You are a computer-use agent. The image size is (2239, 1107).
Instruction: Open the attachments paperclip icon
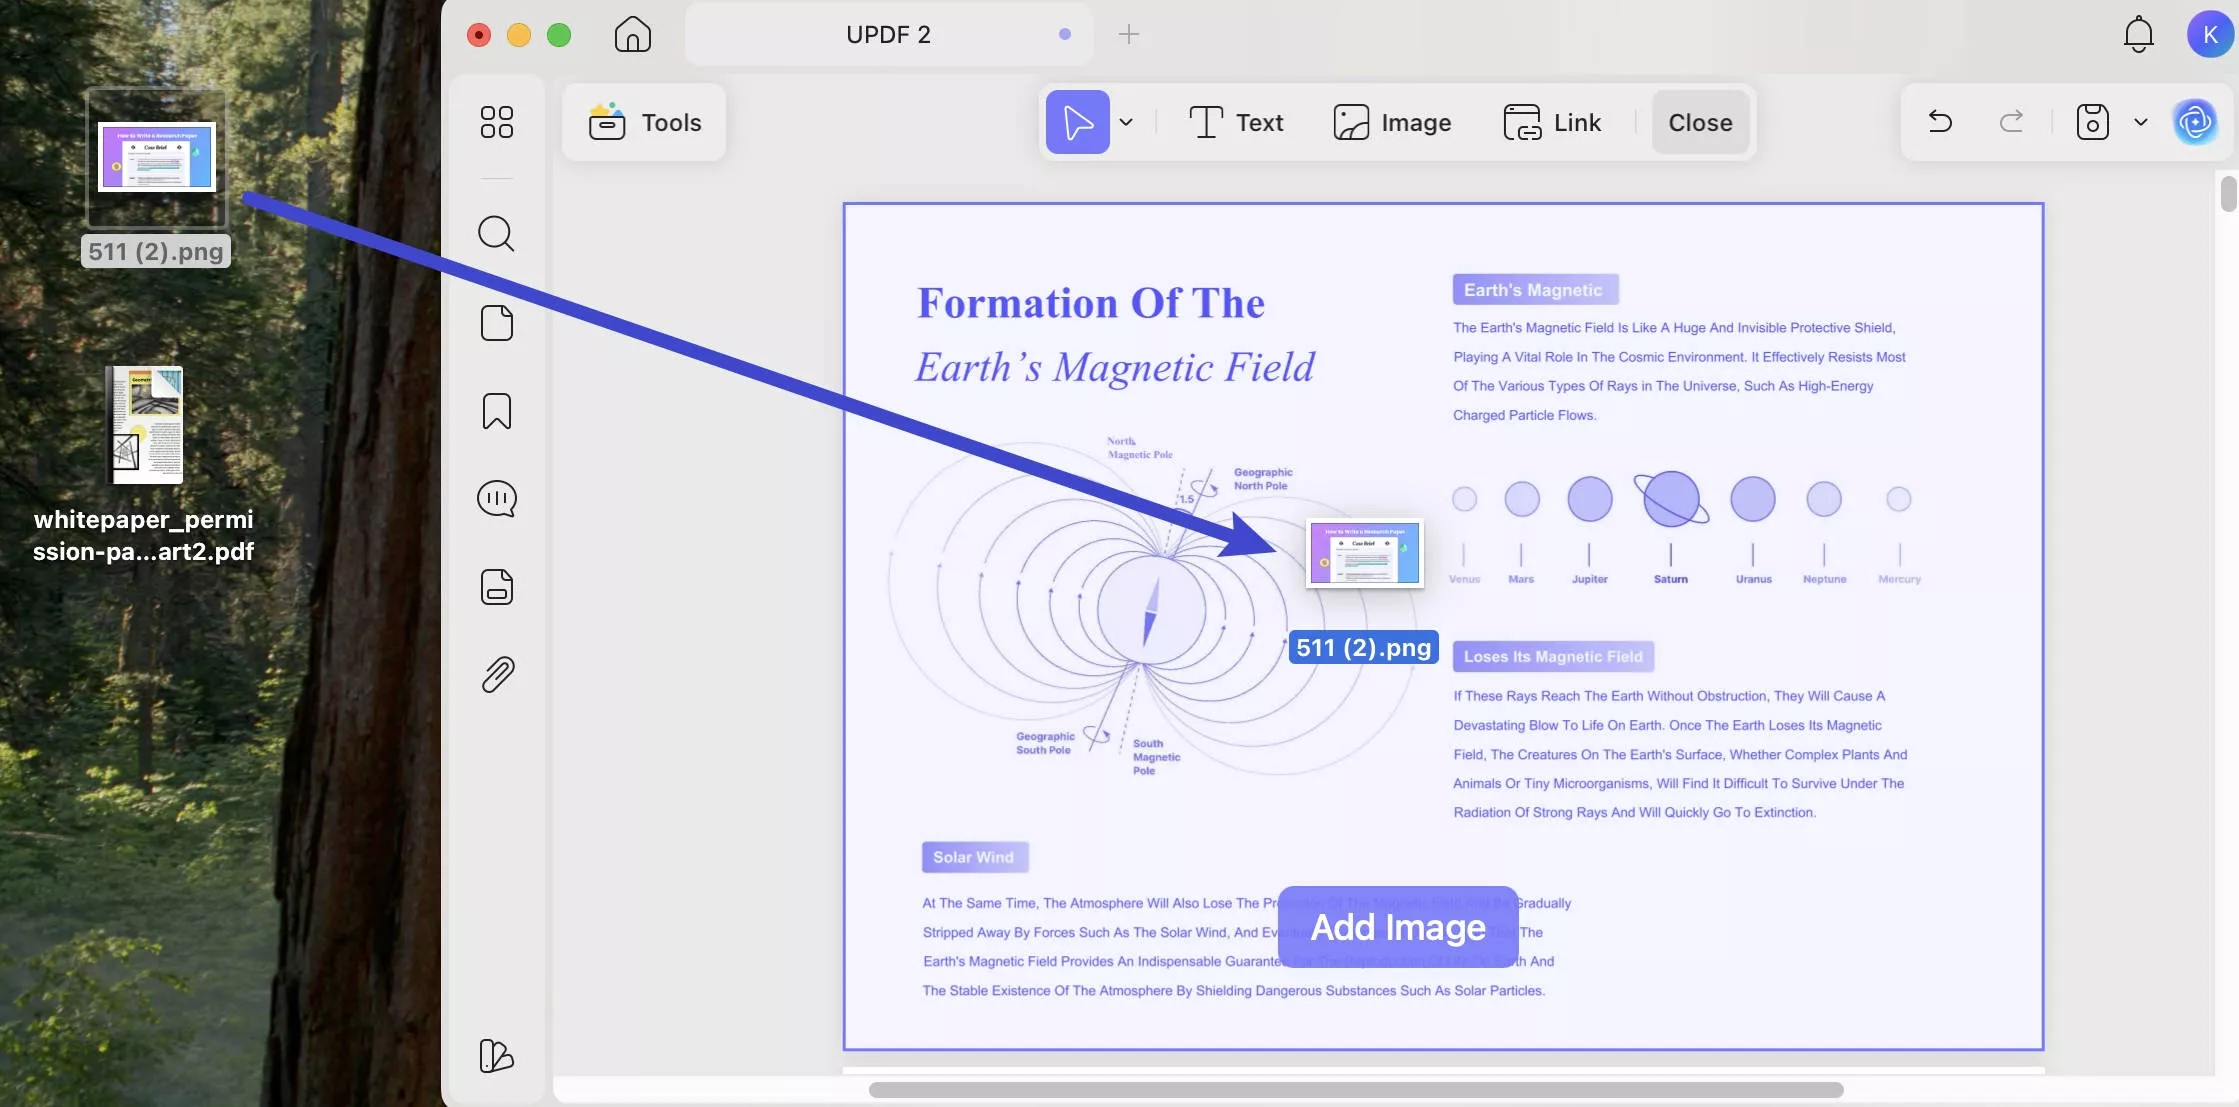point(496,675)
